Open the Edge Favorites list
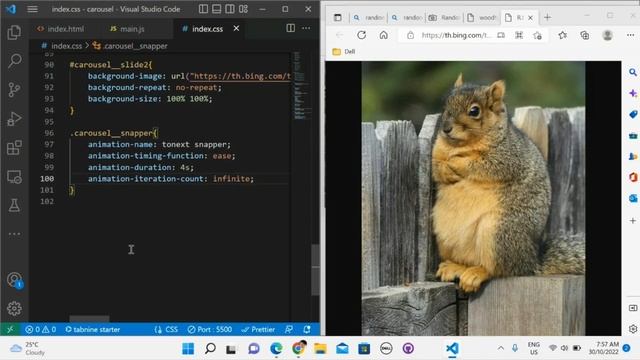640x360 pixels. (562, 35)
